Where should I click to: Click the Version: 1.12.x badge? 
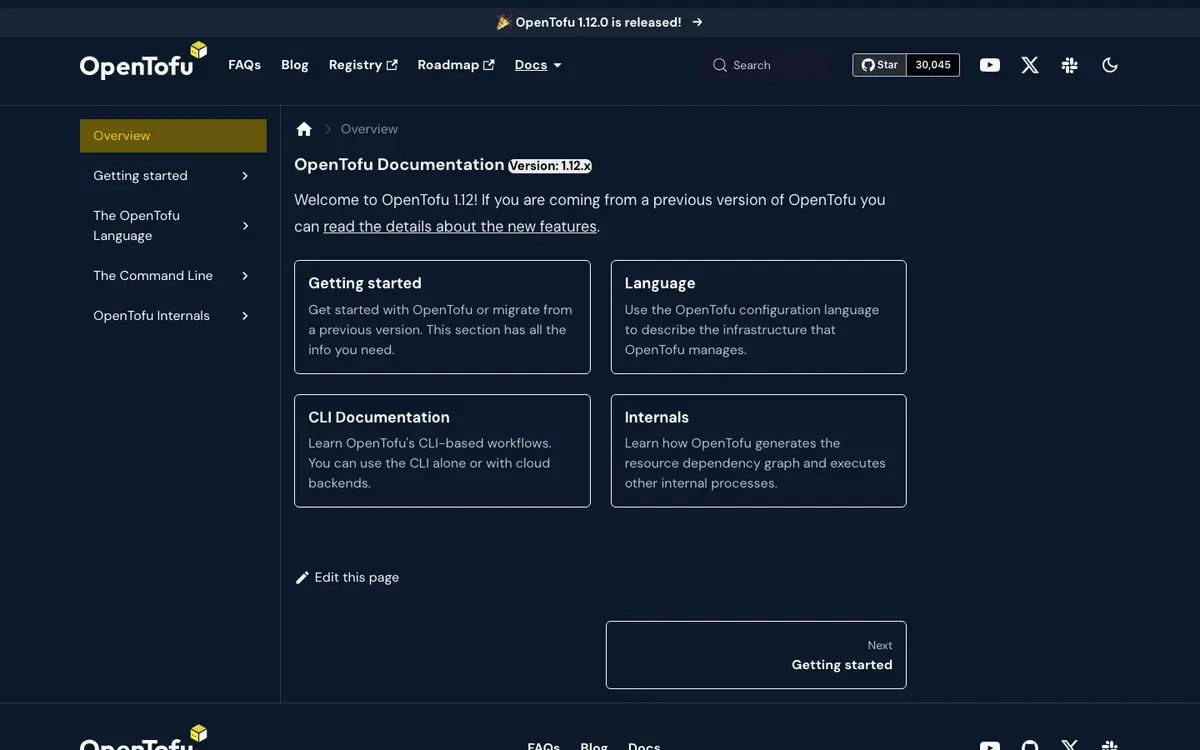[x=550, y=166]
